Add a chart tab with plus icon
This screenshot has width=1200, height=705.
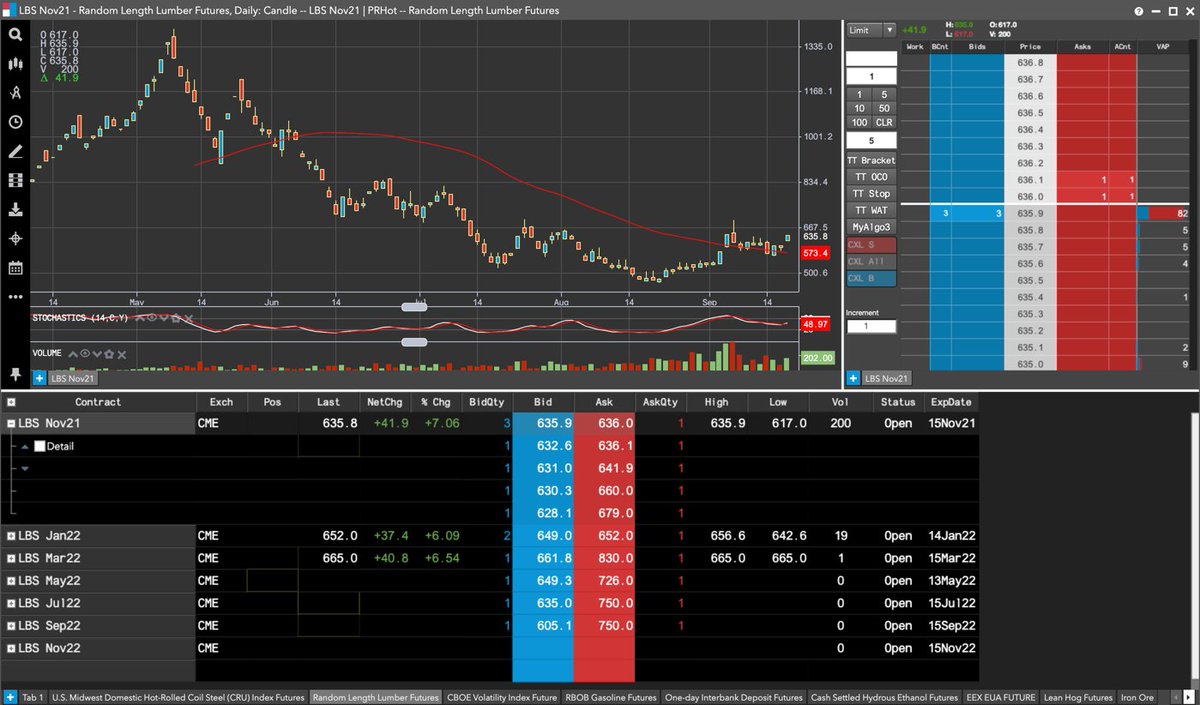39,378
